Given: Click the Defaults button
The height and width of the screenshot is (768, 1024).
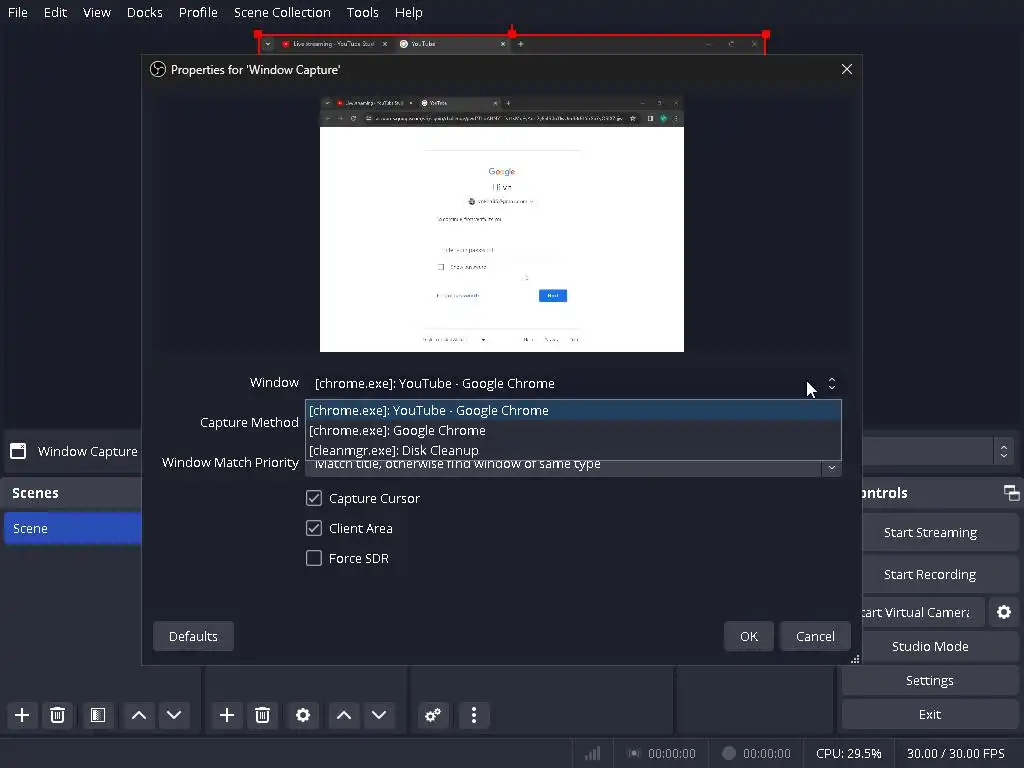Looking at the screenshot, I should point(193,636).
